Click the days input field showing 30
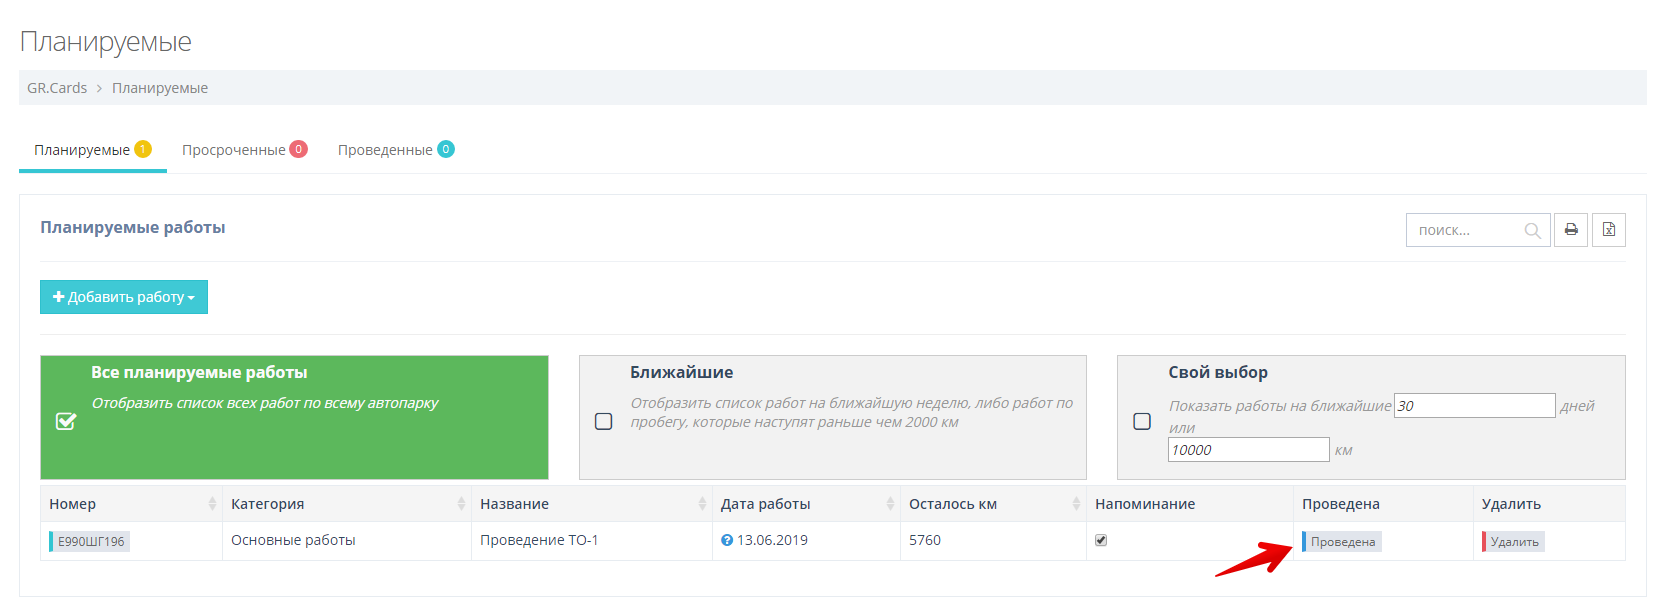The height and width of the screenshot is (611, 1667). tap(1474, 406)
